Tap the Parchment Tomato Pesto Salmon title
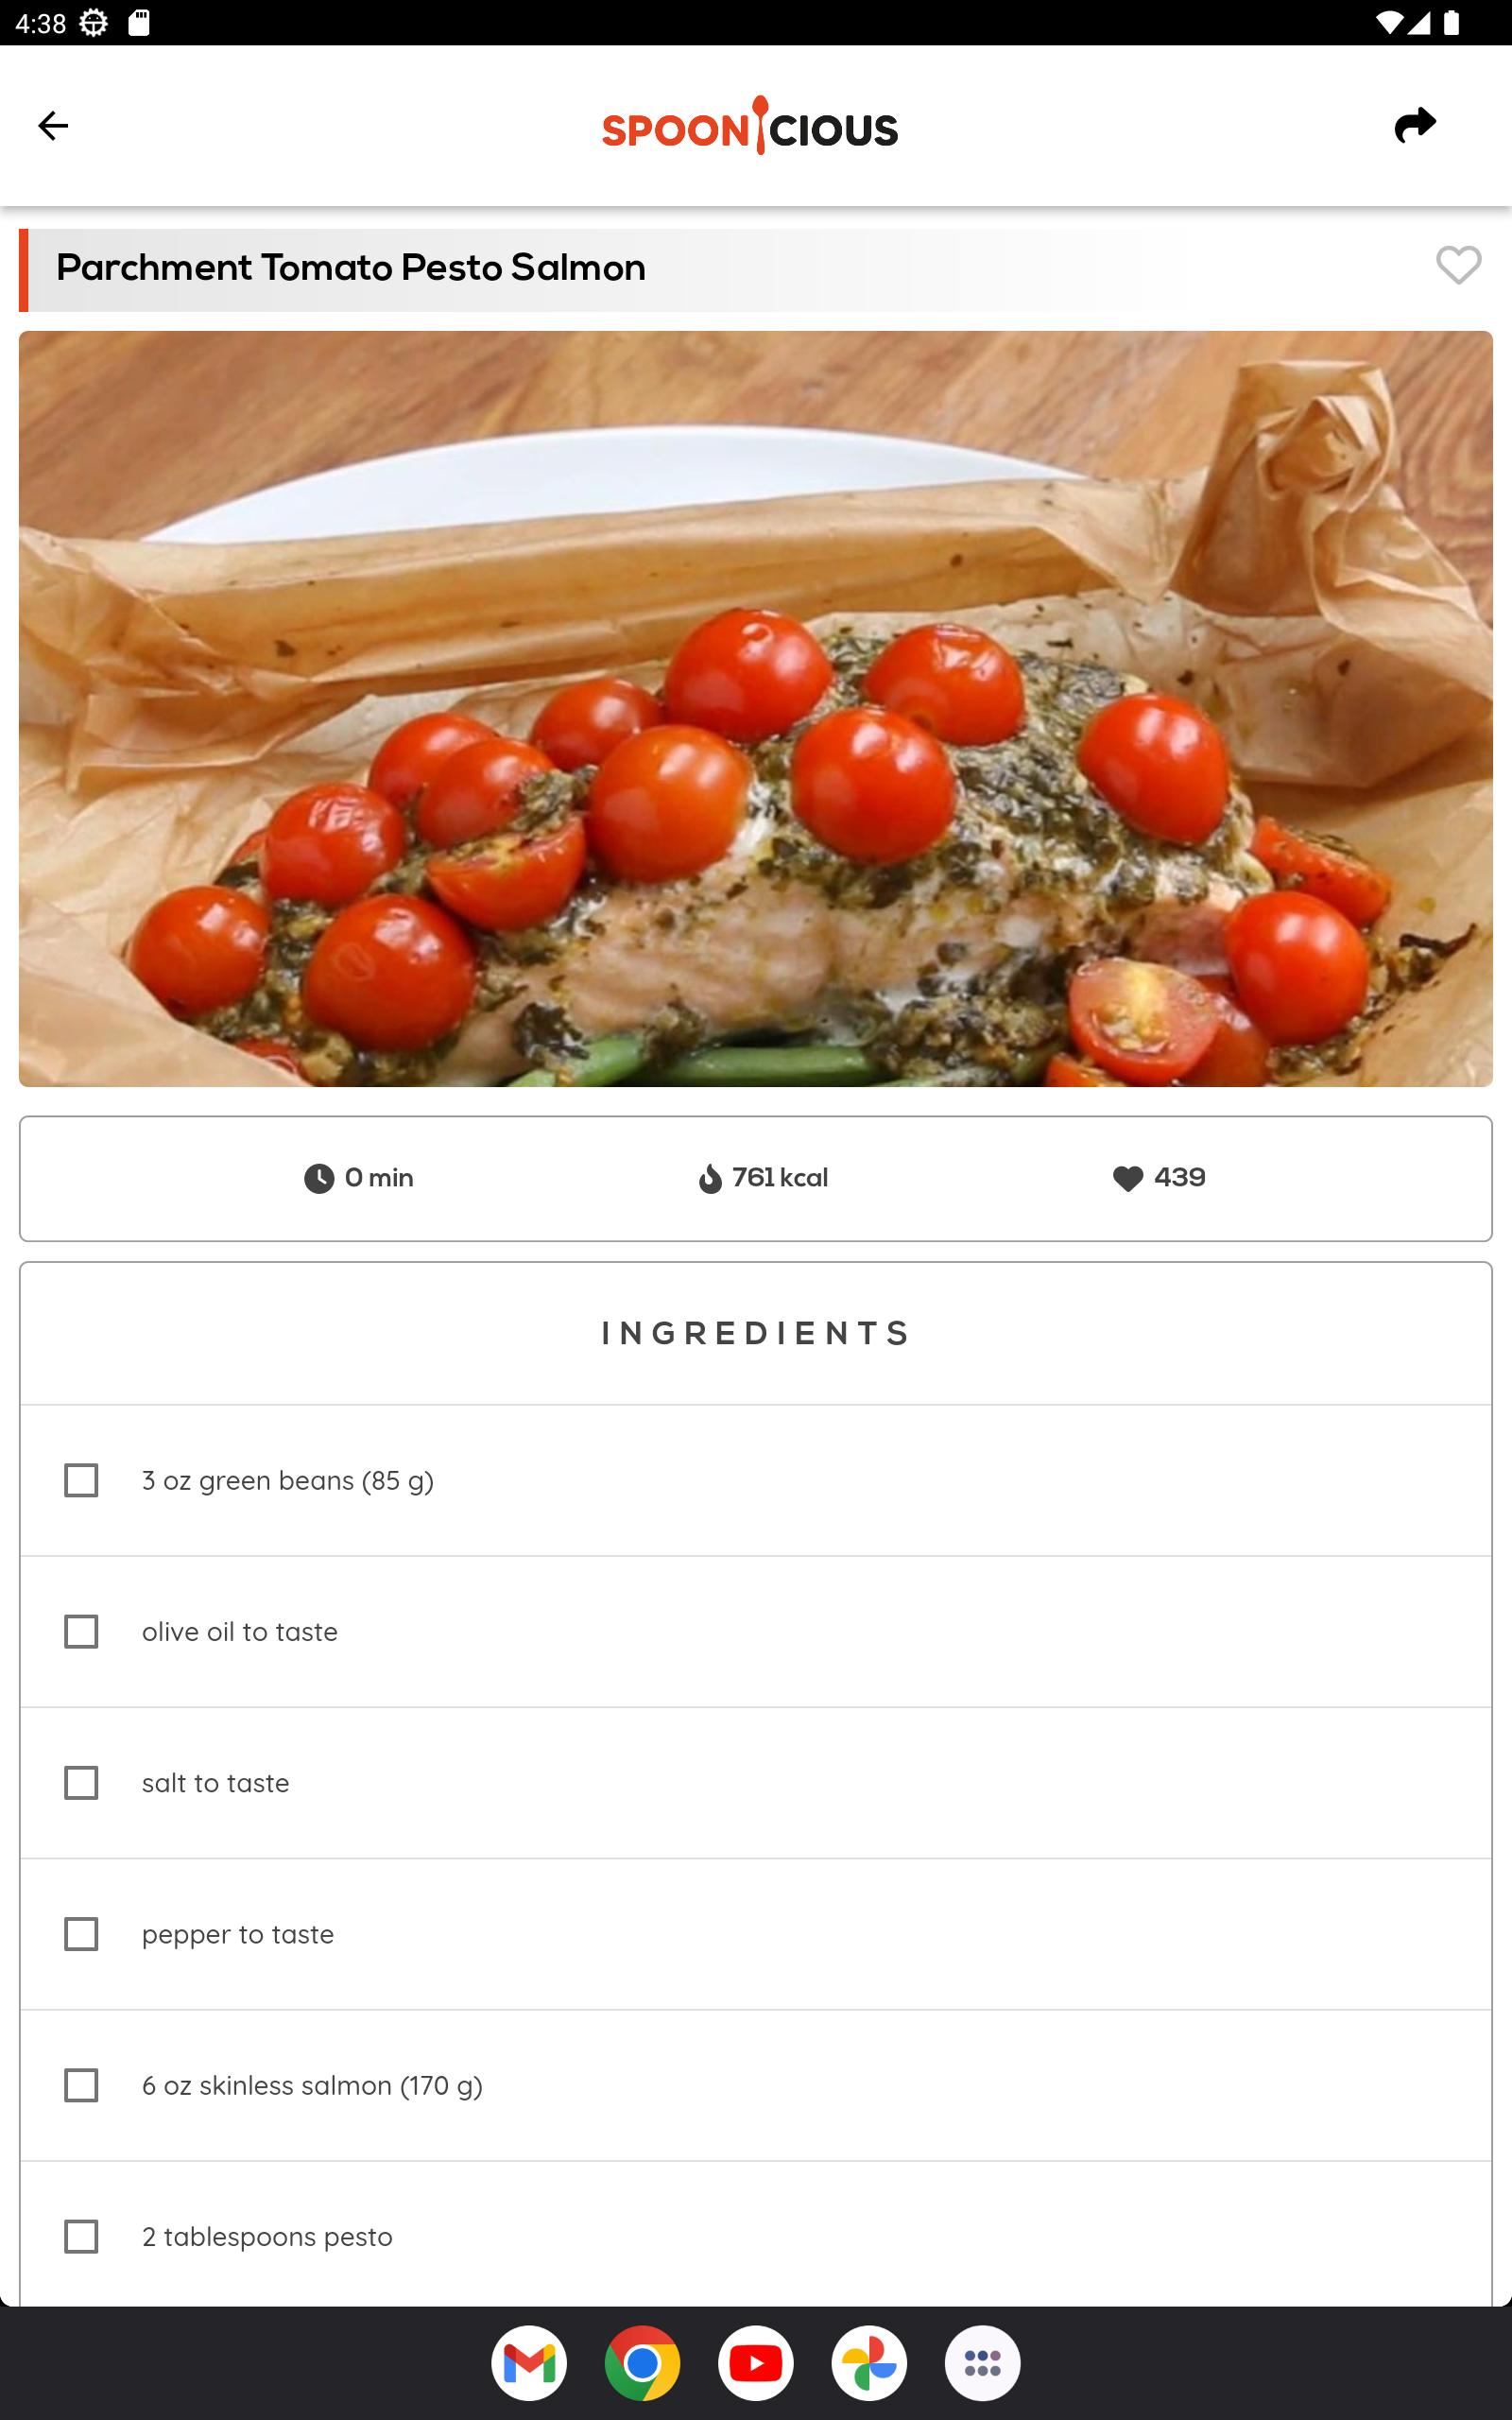Screen dimensions: 1512x2420 click(x=351, y=268)
